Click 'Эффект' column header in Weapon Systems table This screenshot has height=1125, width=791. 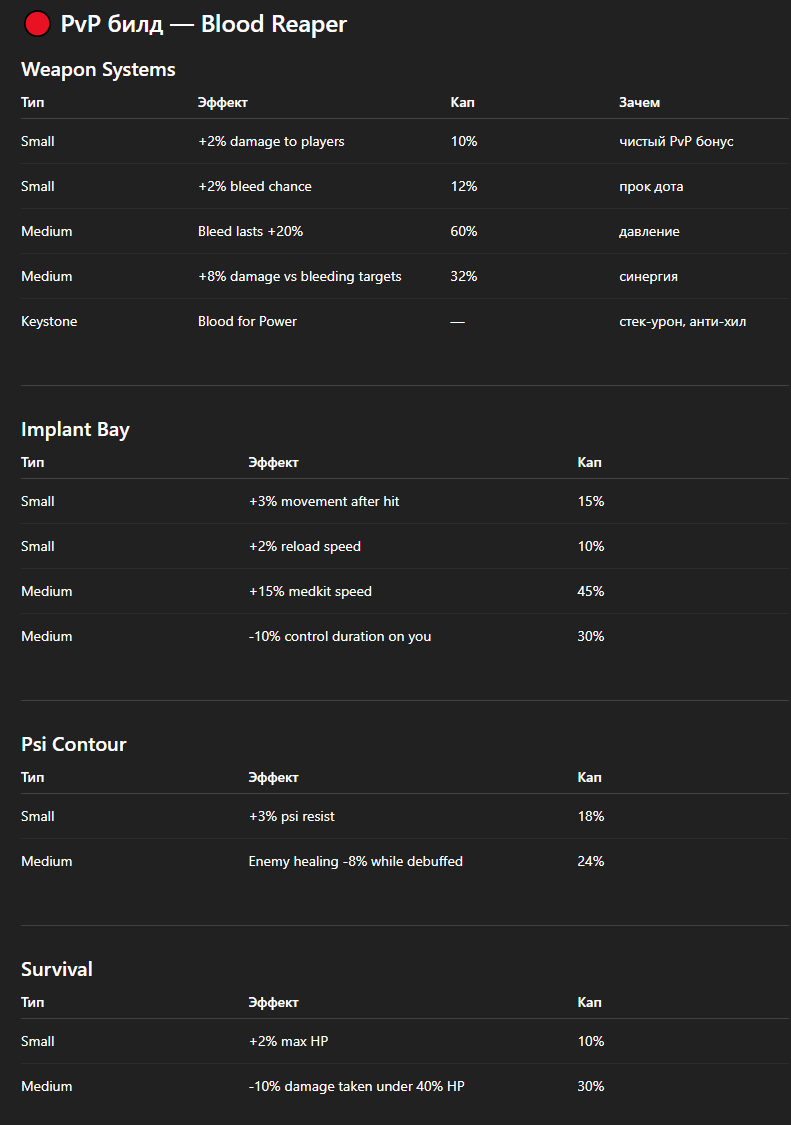[223, 102]
